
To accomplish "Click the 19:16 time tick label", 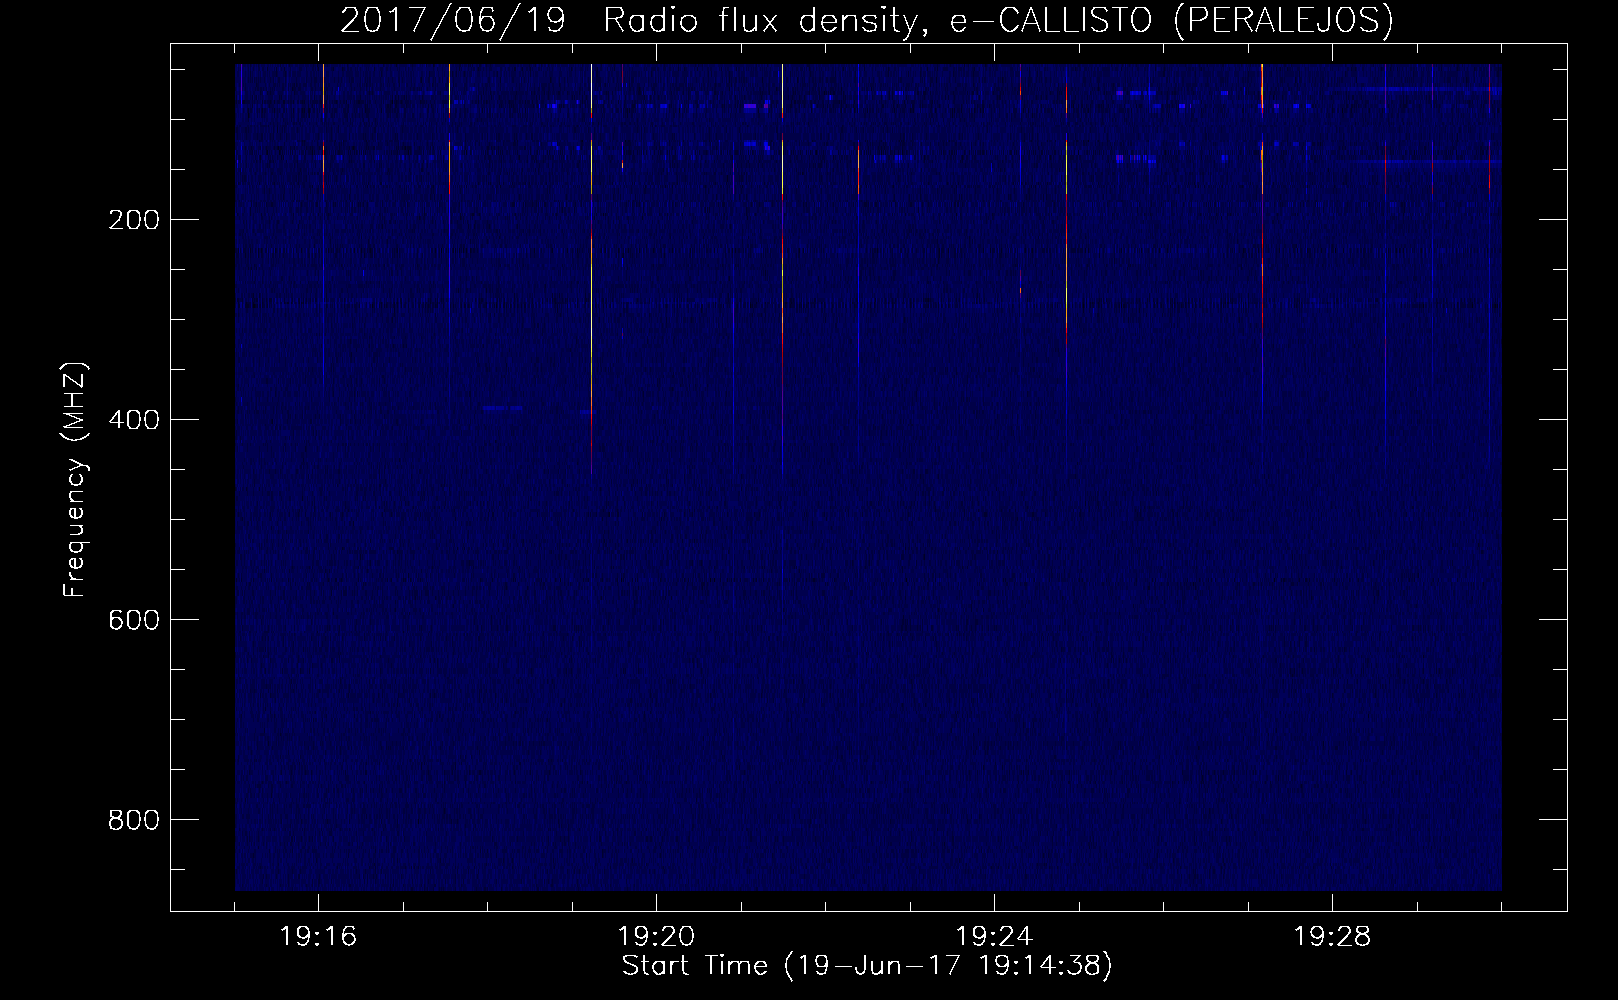I will coord(318,937).
